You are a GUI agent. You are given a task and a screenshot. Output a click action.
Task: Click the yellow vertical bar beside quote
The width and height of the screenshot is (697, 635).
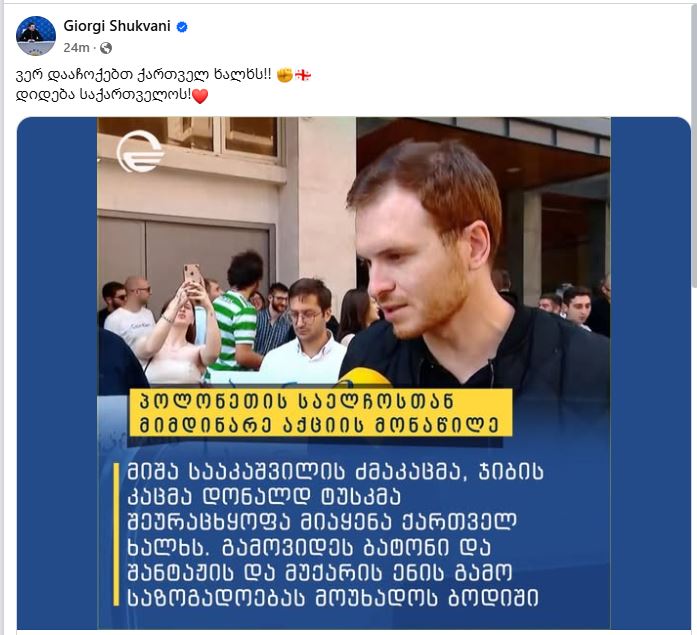point(116,535)
